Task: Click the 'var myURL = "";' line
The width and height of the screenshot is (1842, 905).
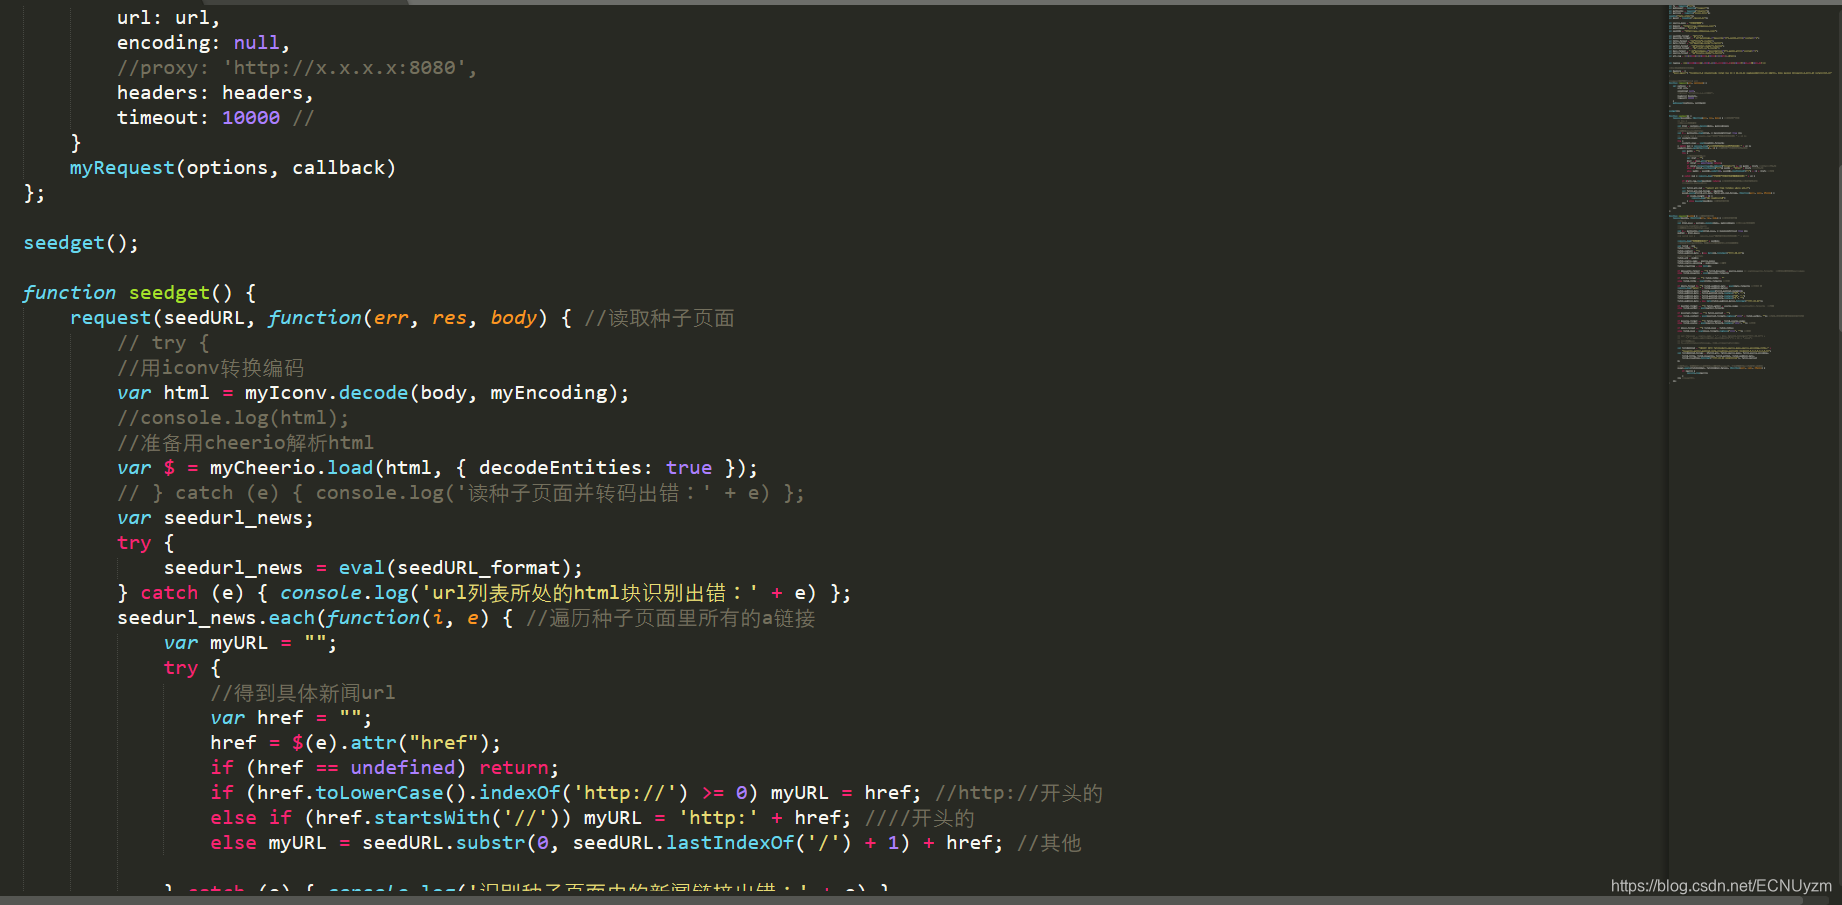Action: pyautogui.click(x=250, y=643)
